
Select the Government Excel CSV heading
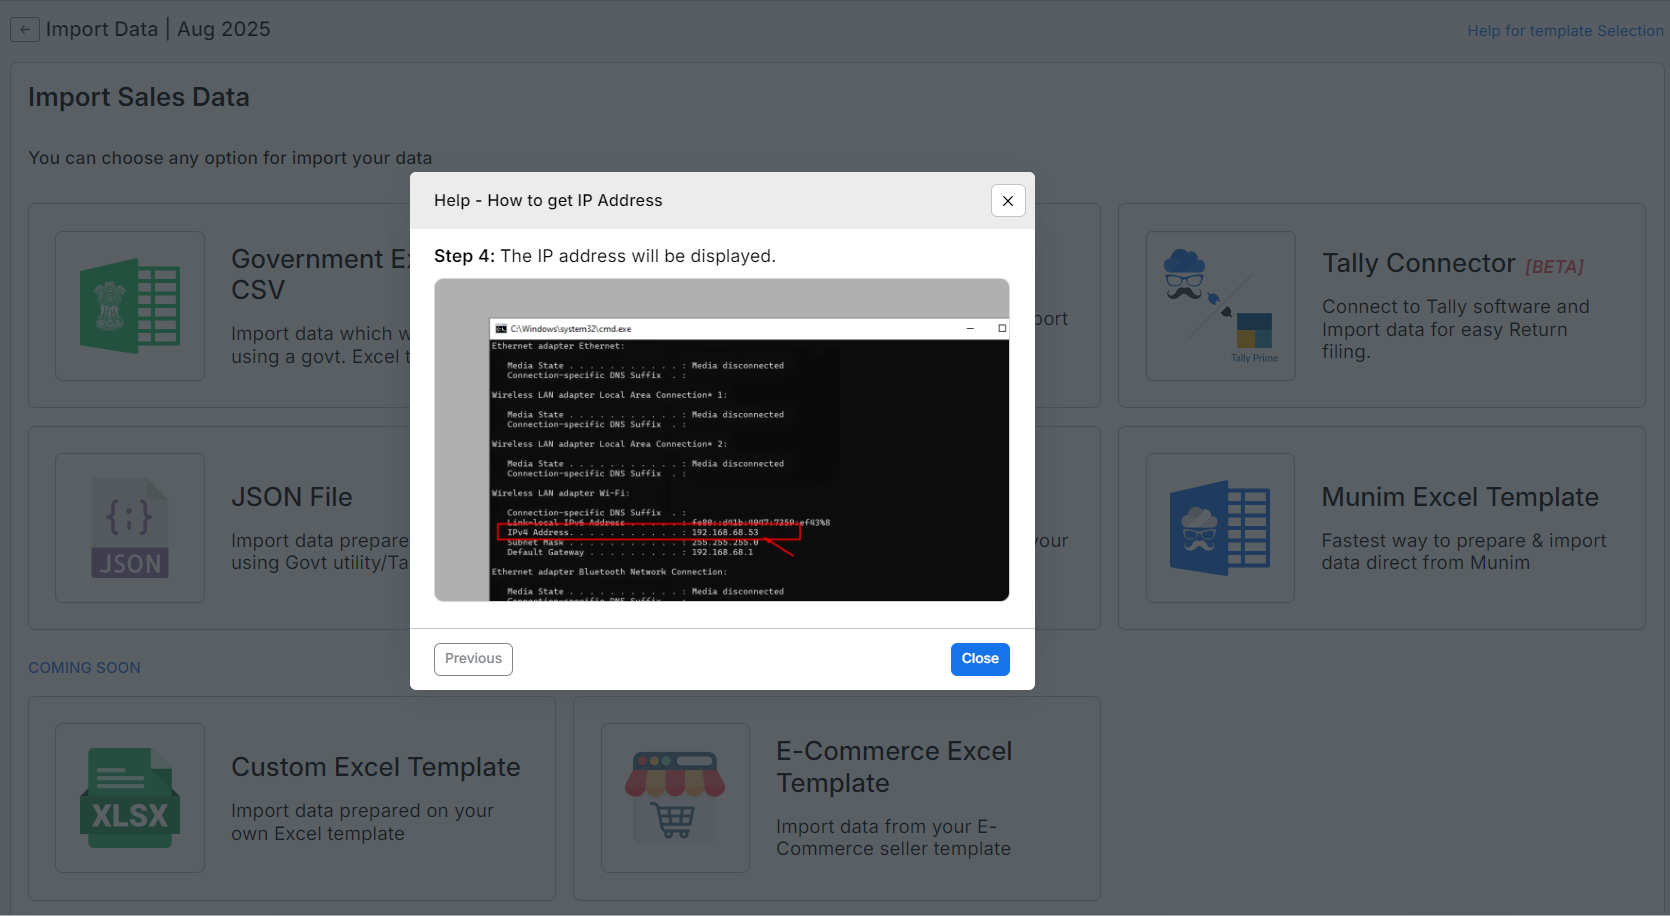click(320, 274)
